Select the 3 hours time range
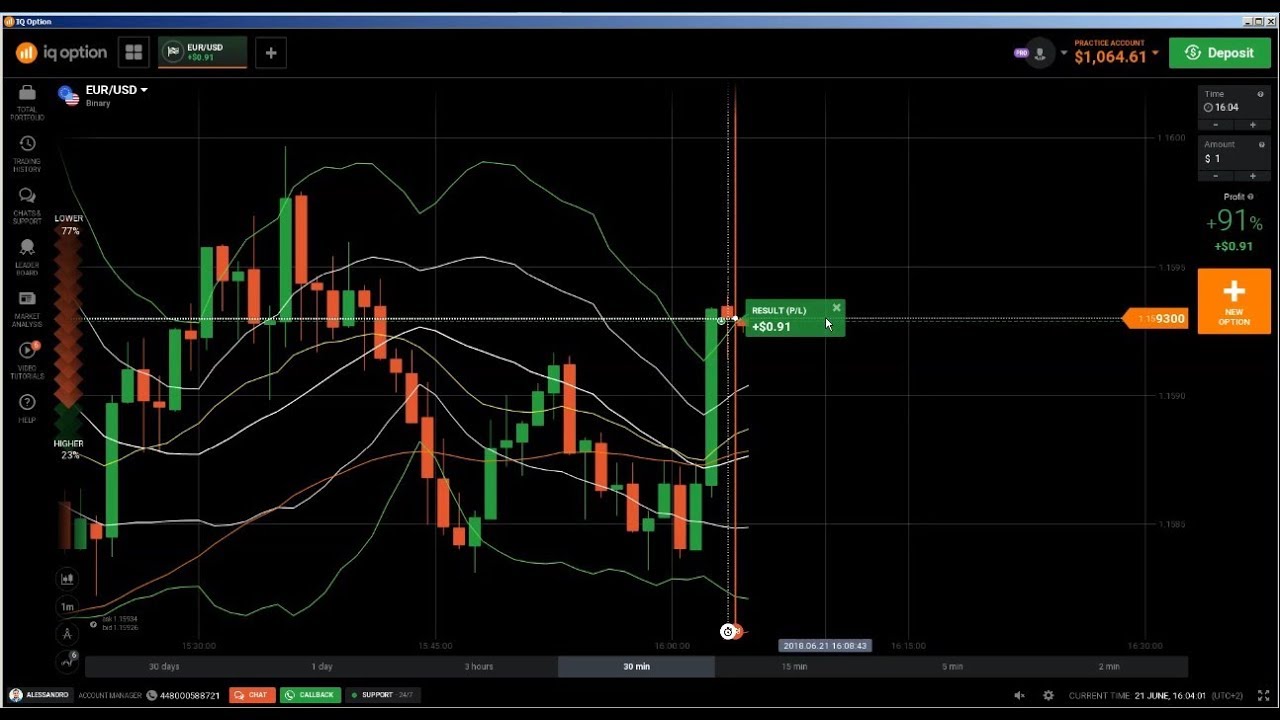This screenshot has height=720, width=1280. (479, 666)
